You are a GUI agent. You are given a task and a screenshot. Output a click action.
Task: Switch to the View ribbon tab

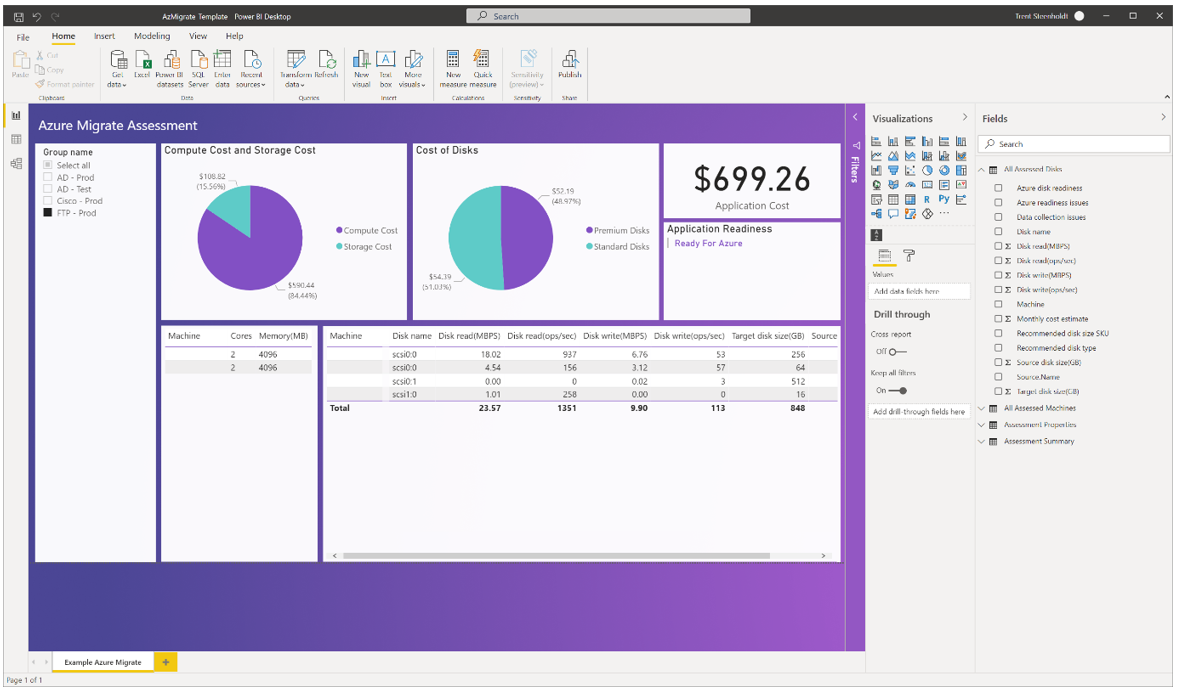[198, 36]
